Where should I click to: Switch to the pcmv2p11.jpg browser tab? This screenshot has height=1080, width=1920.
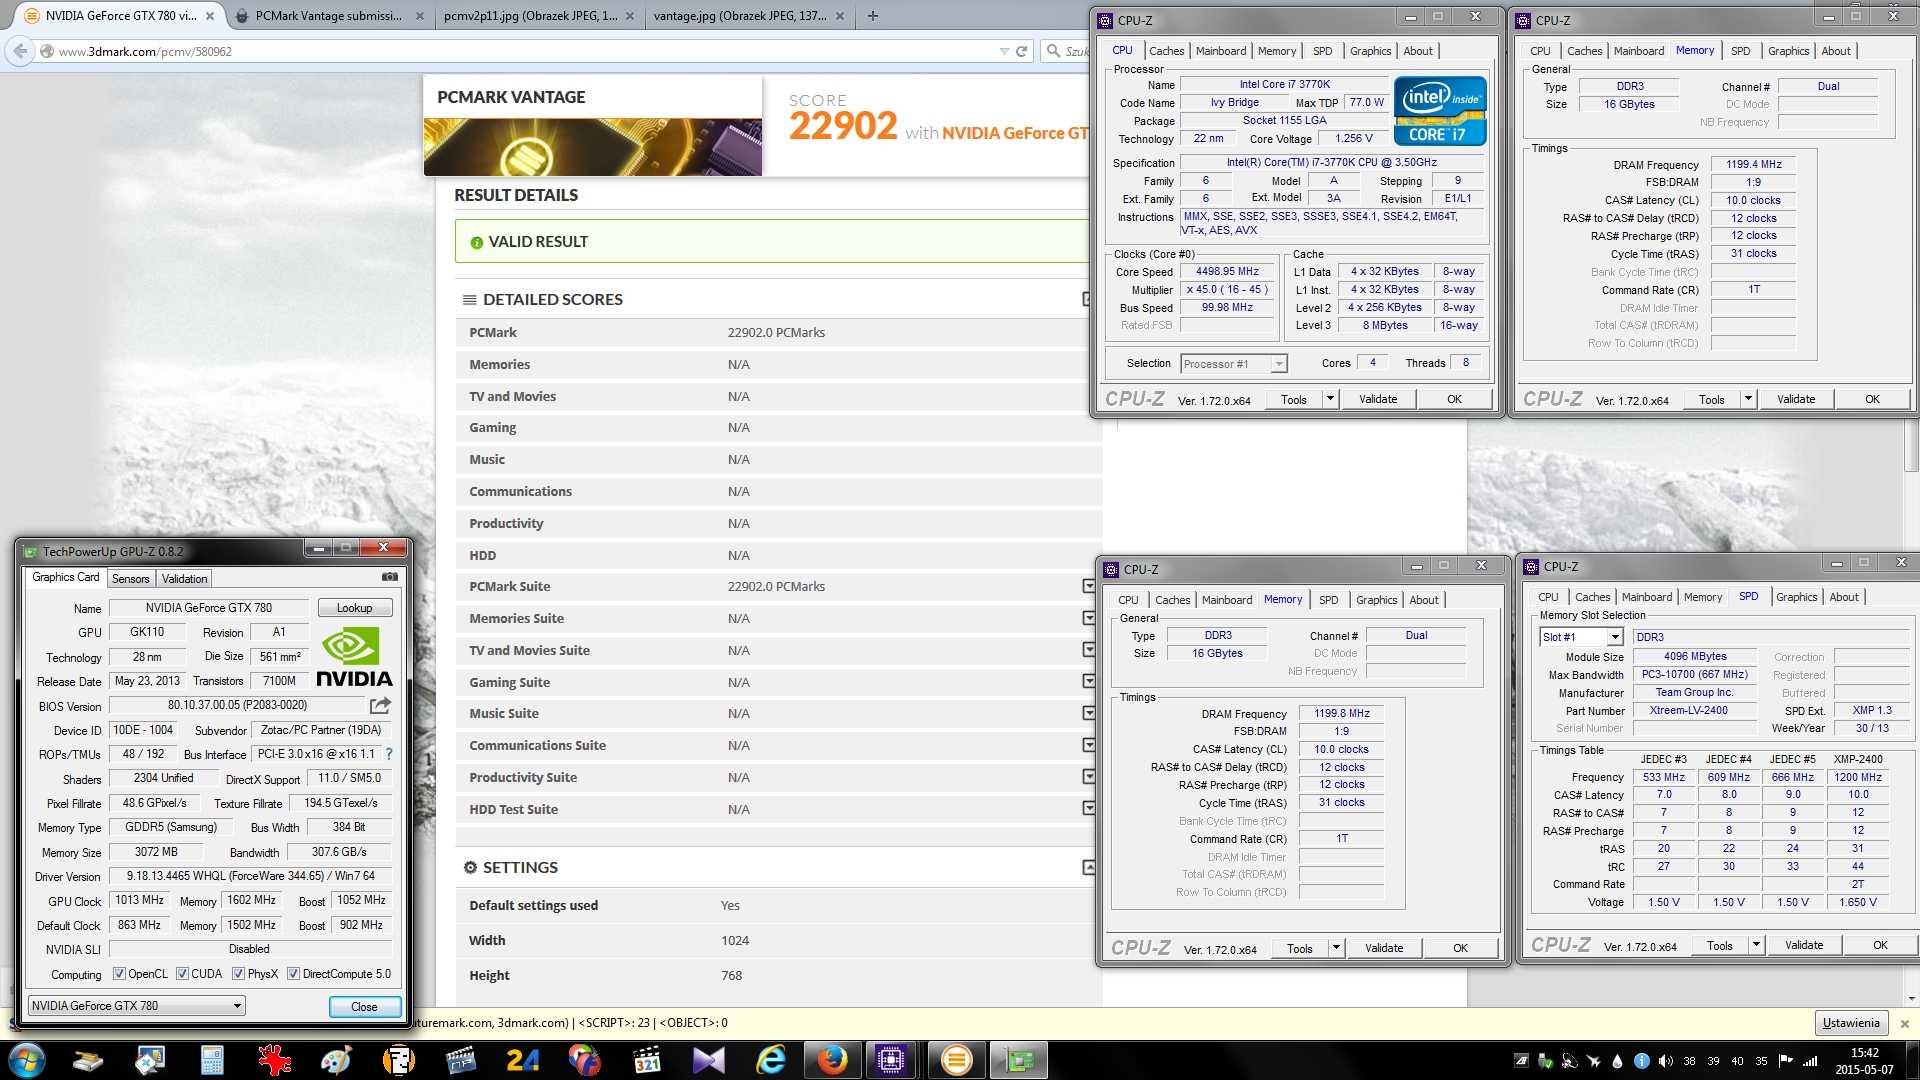(x=530, y=16)
